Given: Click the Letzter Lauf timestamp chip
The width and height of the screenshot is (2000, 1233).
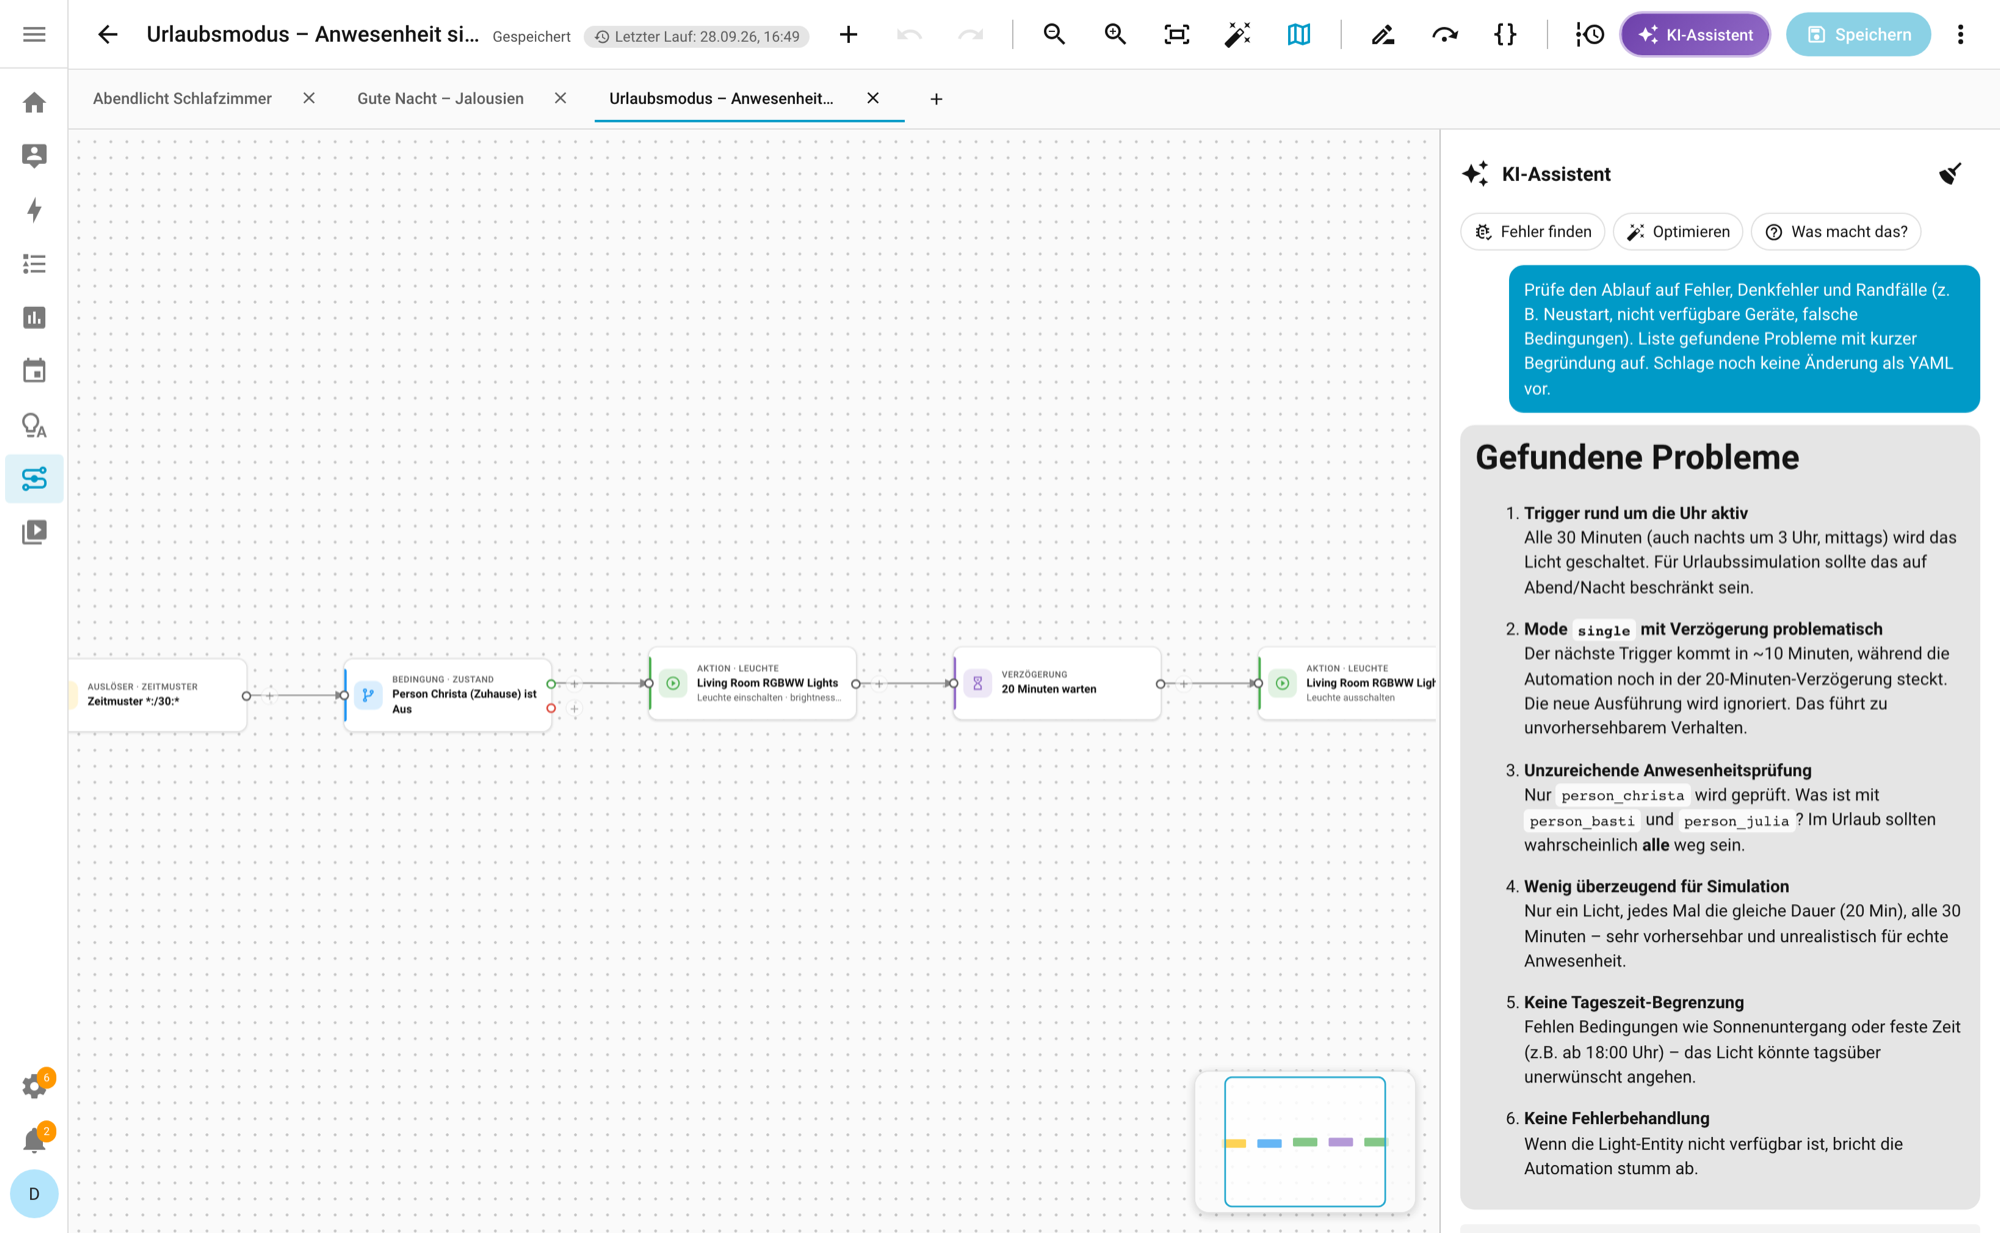Looking at the screenshot, I should click(697, 36).
